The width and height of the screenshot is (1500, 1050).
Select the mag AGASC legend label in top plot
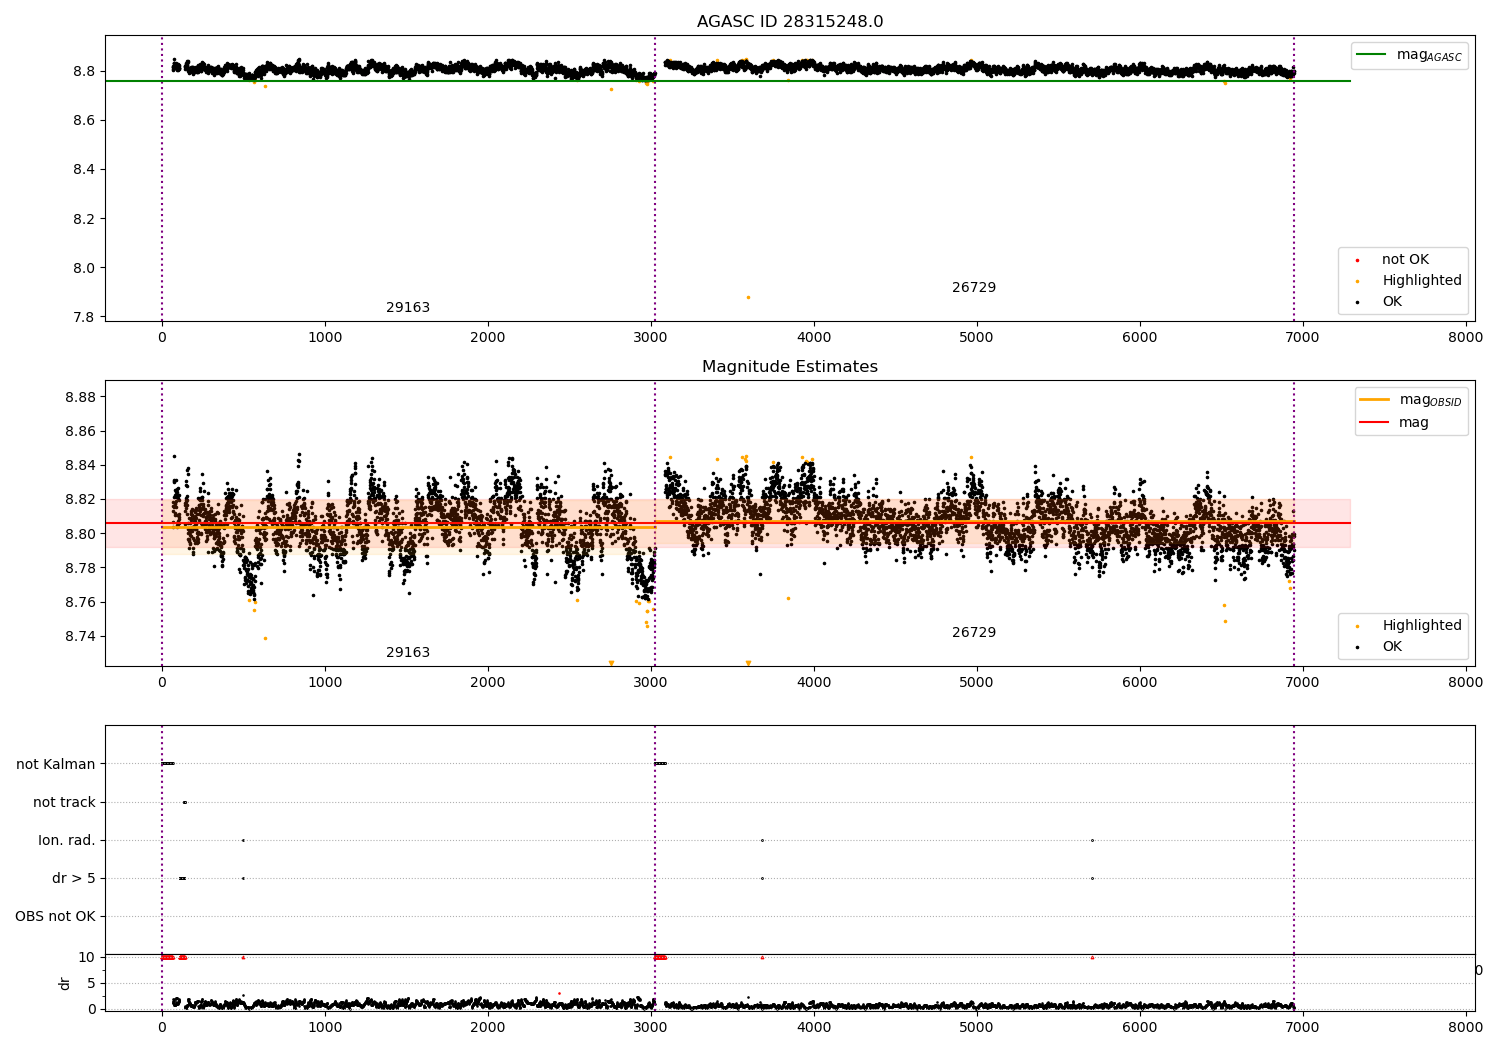coord(1429,55)
